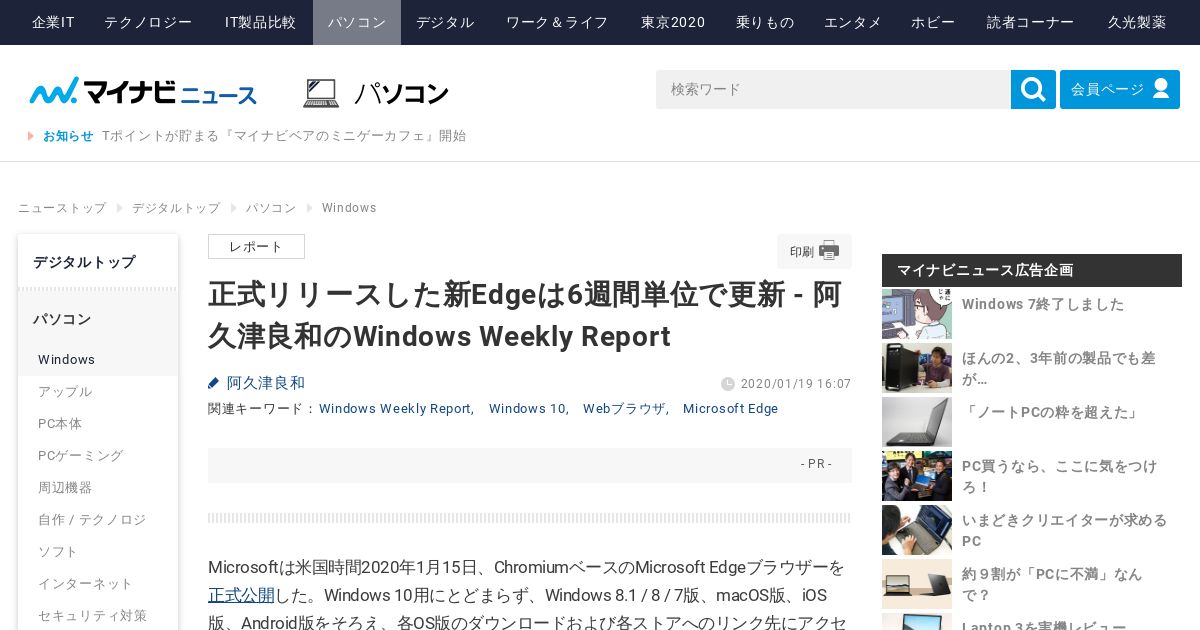1200x630 pixels.
Task: Open 読者コーナー menu item
Action: coord(1030,22)
